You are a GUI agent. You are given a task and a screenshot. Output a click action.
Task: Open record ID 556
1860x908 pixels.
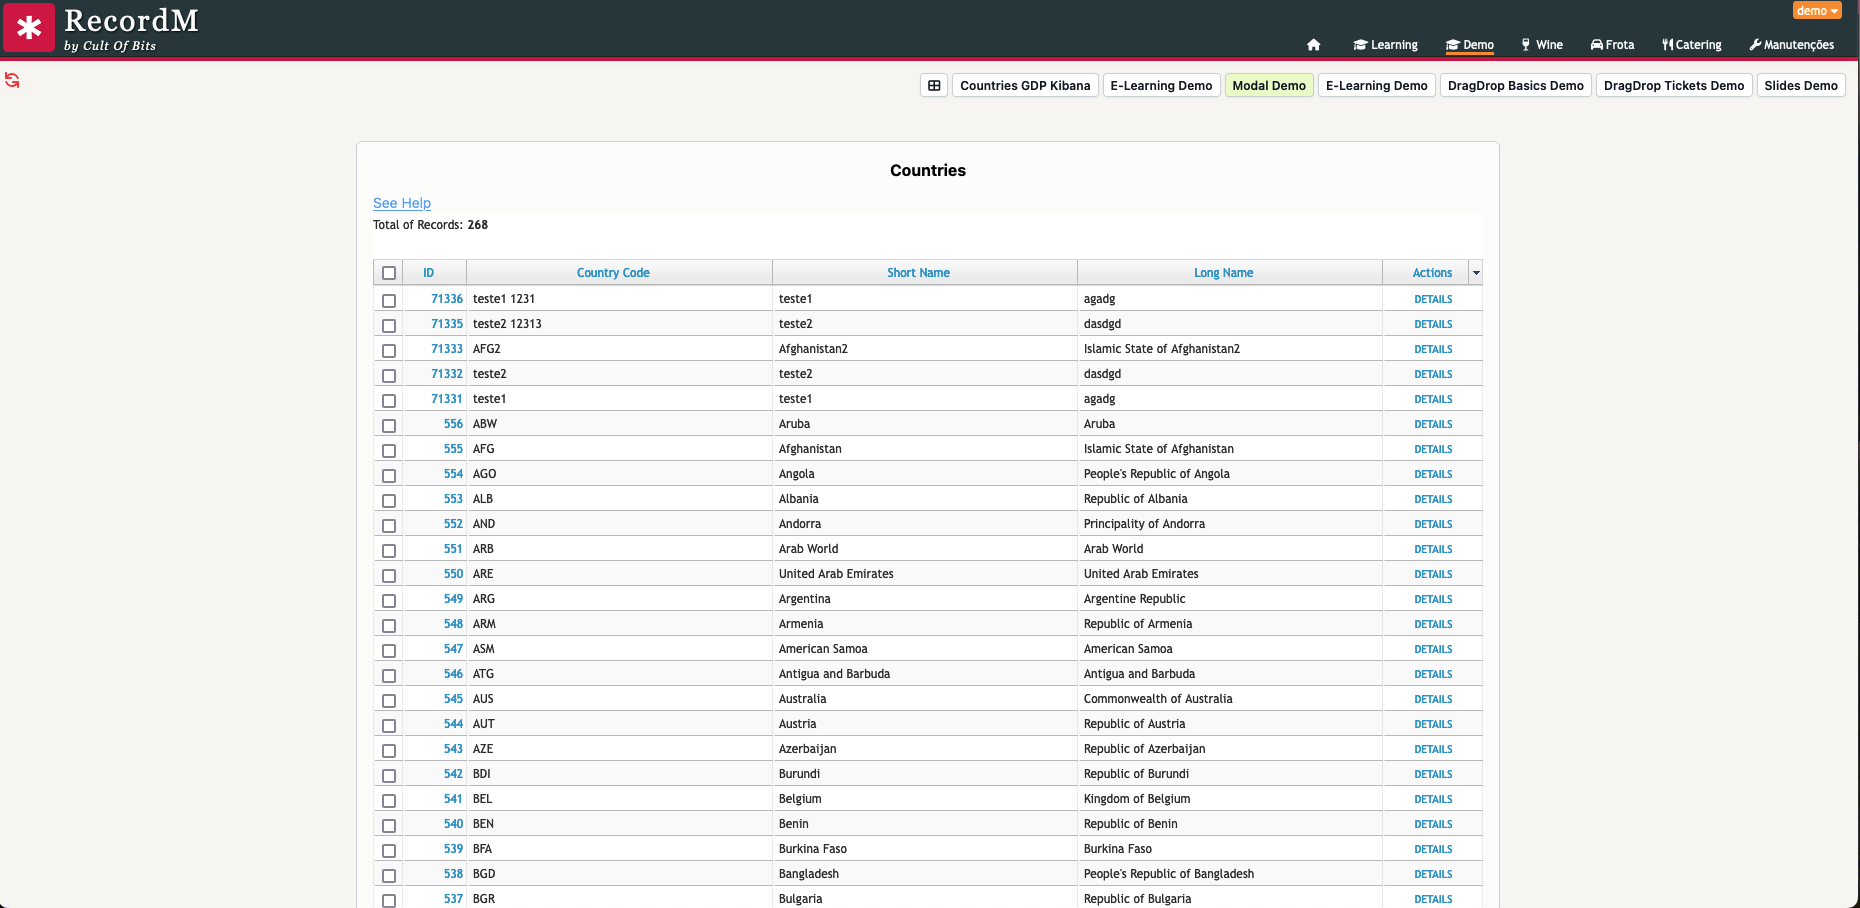[x=453, y=424]
